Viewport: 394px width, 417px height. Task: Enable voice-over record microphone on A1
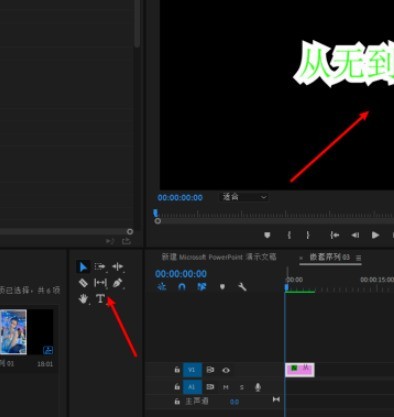(258, 387)
